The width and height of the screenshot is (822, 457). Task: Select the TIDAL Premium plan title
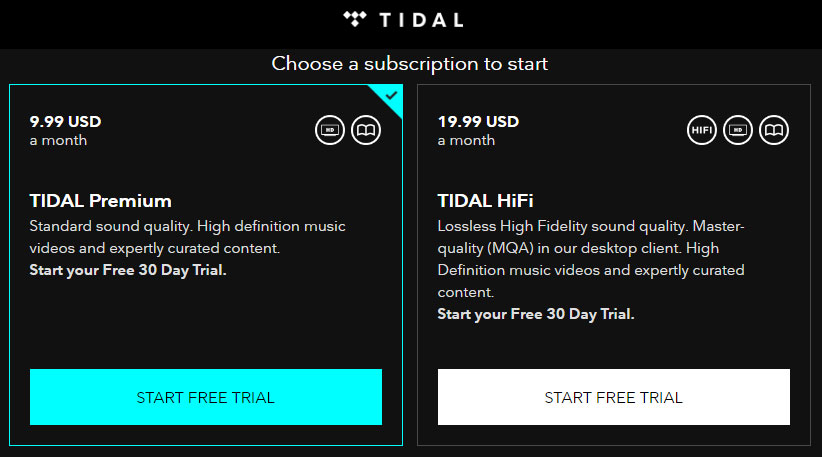[101, 200]
